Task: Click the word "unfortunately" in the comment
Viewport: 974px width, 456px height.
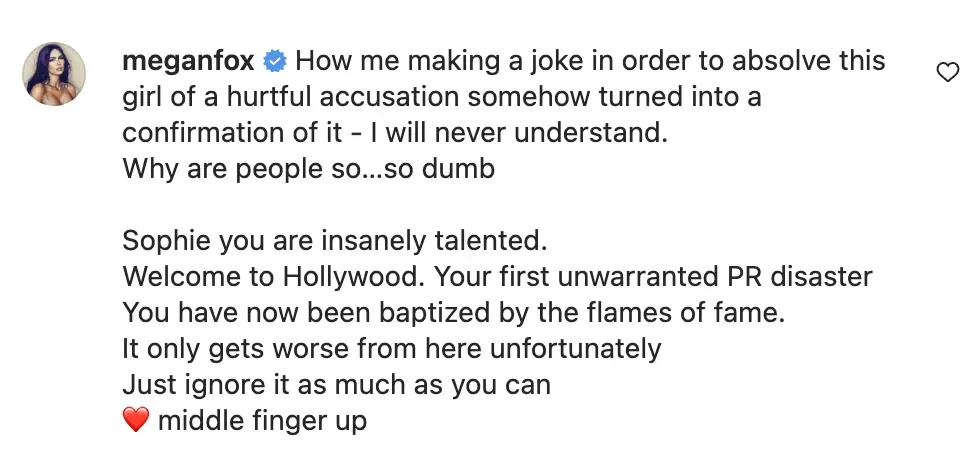Action: tap(583, 349)
